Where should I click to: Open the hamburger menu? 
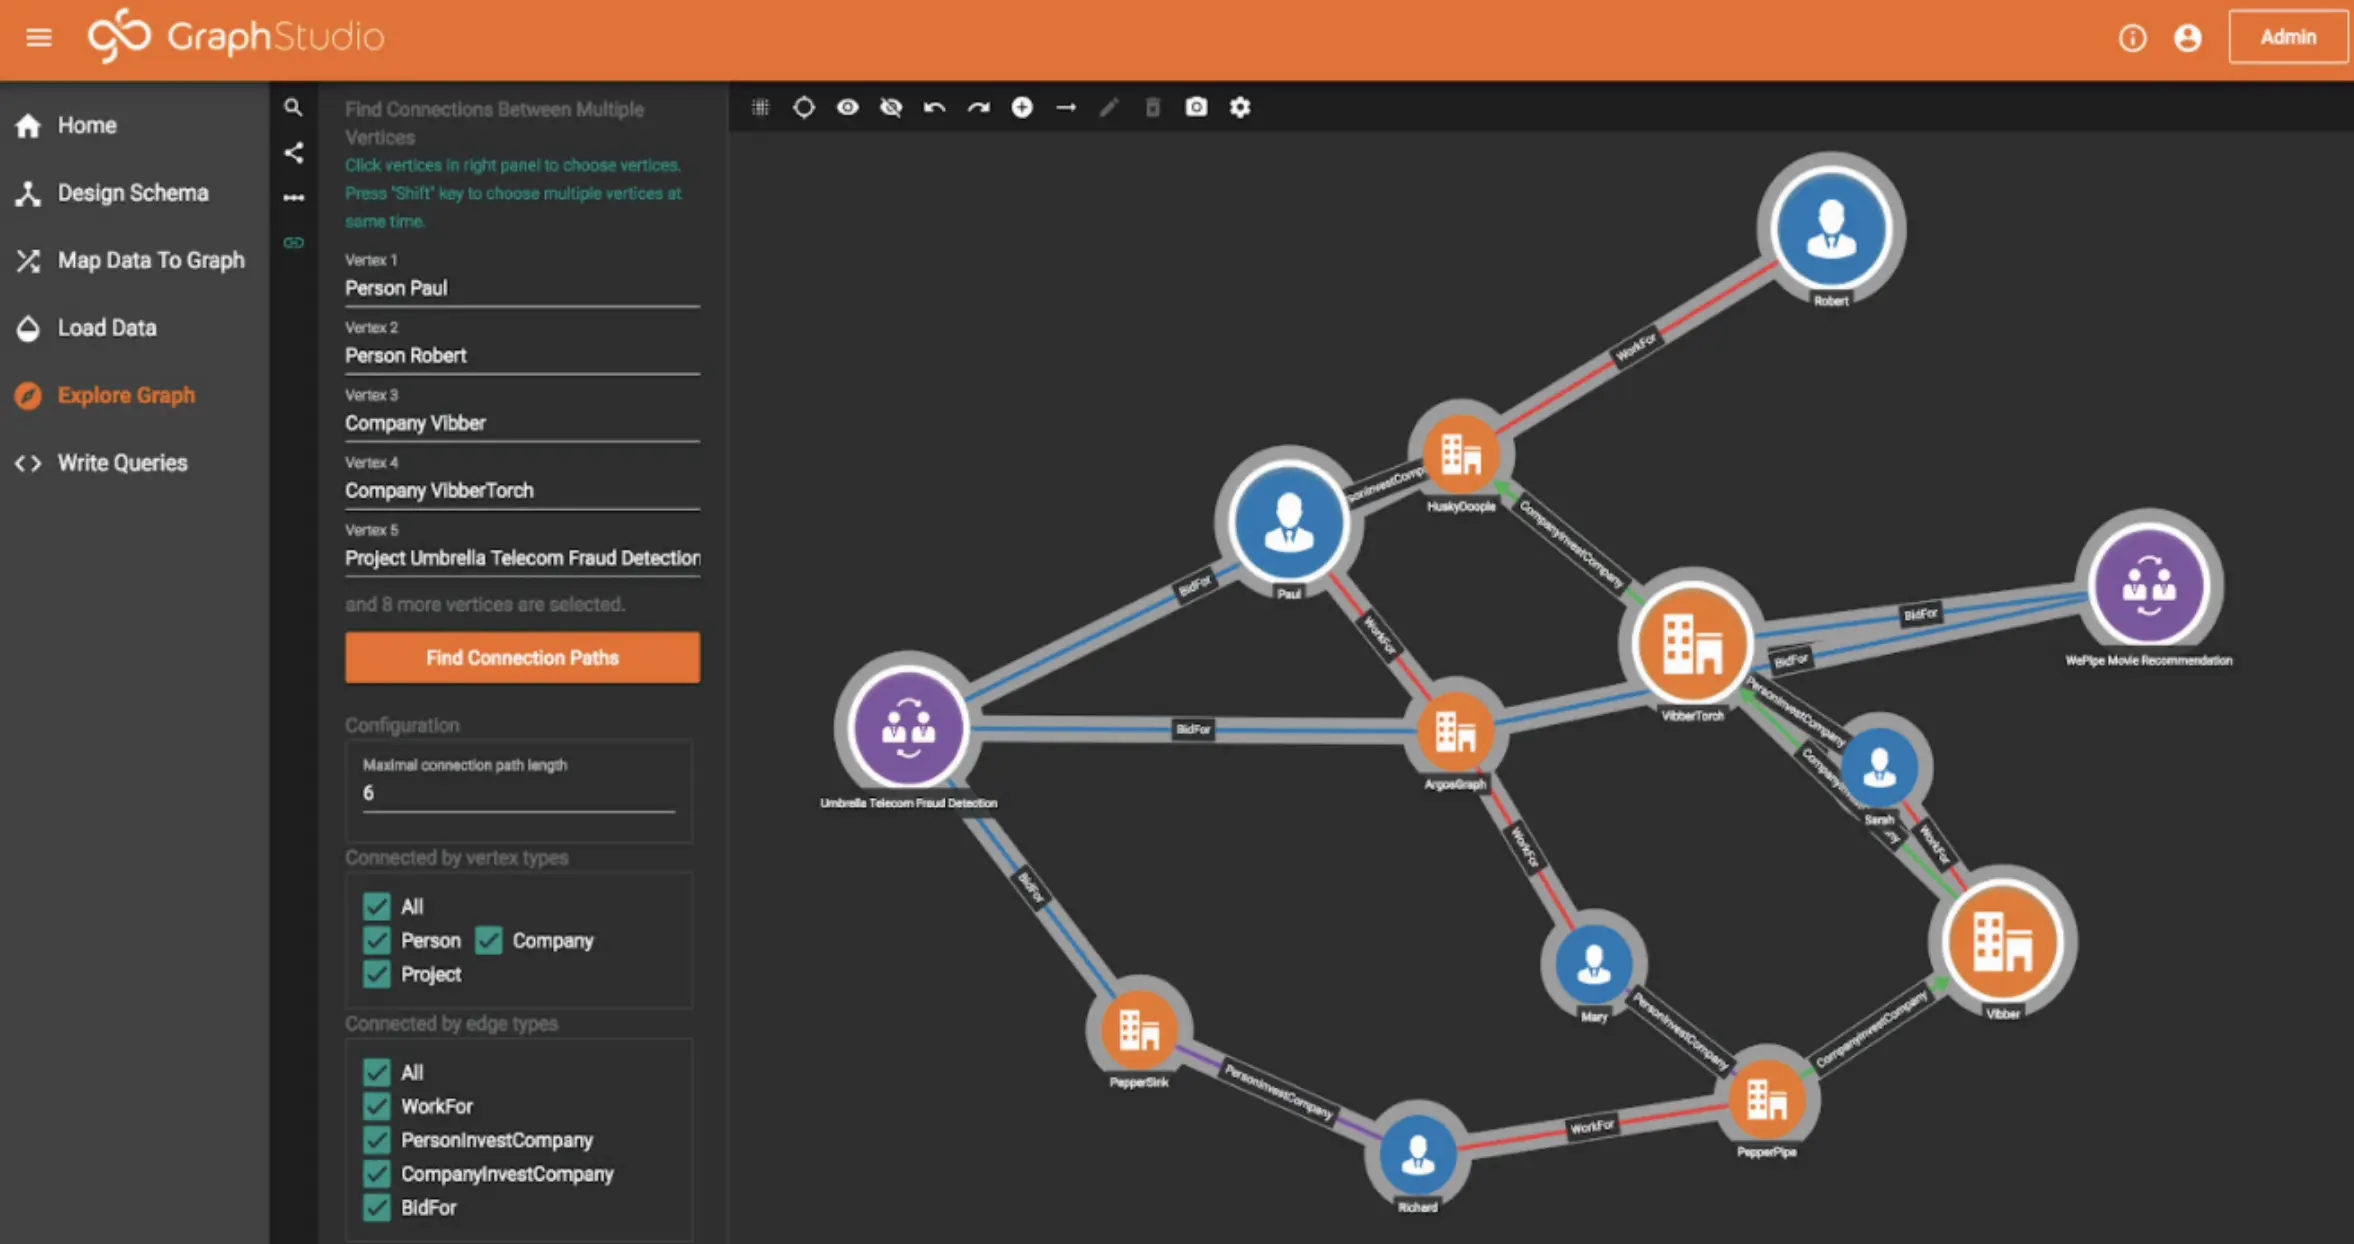coord(39,38)
